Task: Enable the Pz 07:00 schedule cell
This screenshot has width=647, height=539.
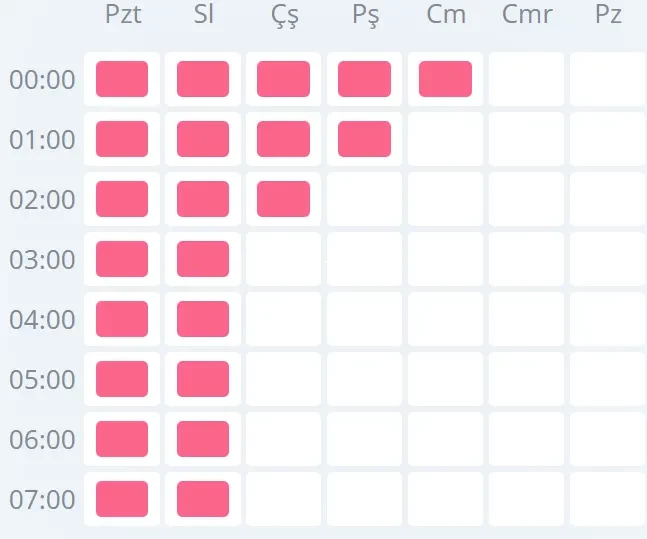Action: pos(607,499)
